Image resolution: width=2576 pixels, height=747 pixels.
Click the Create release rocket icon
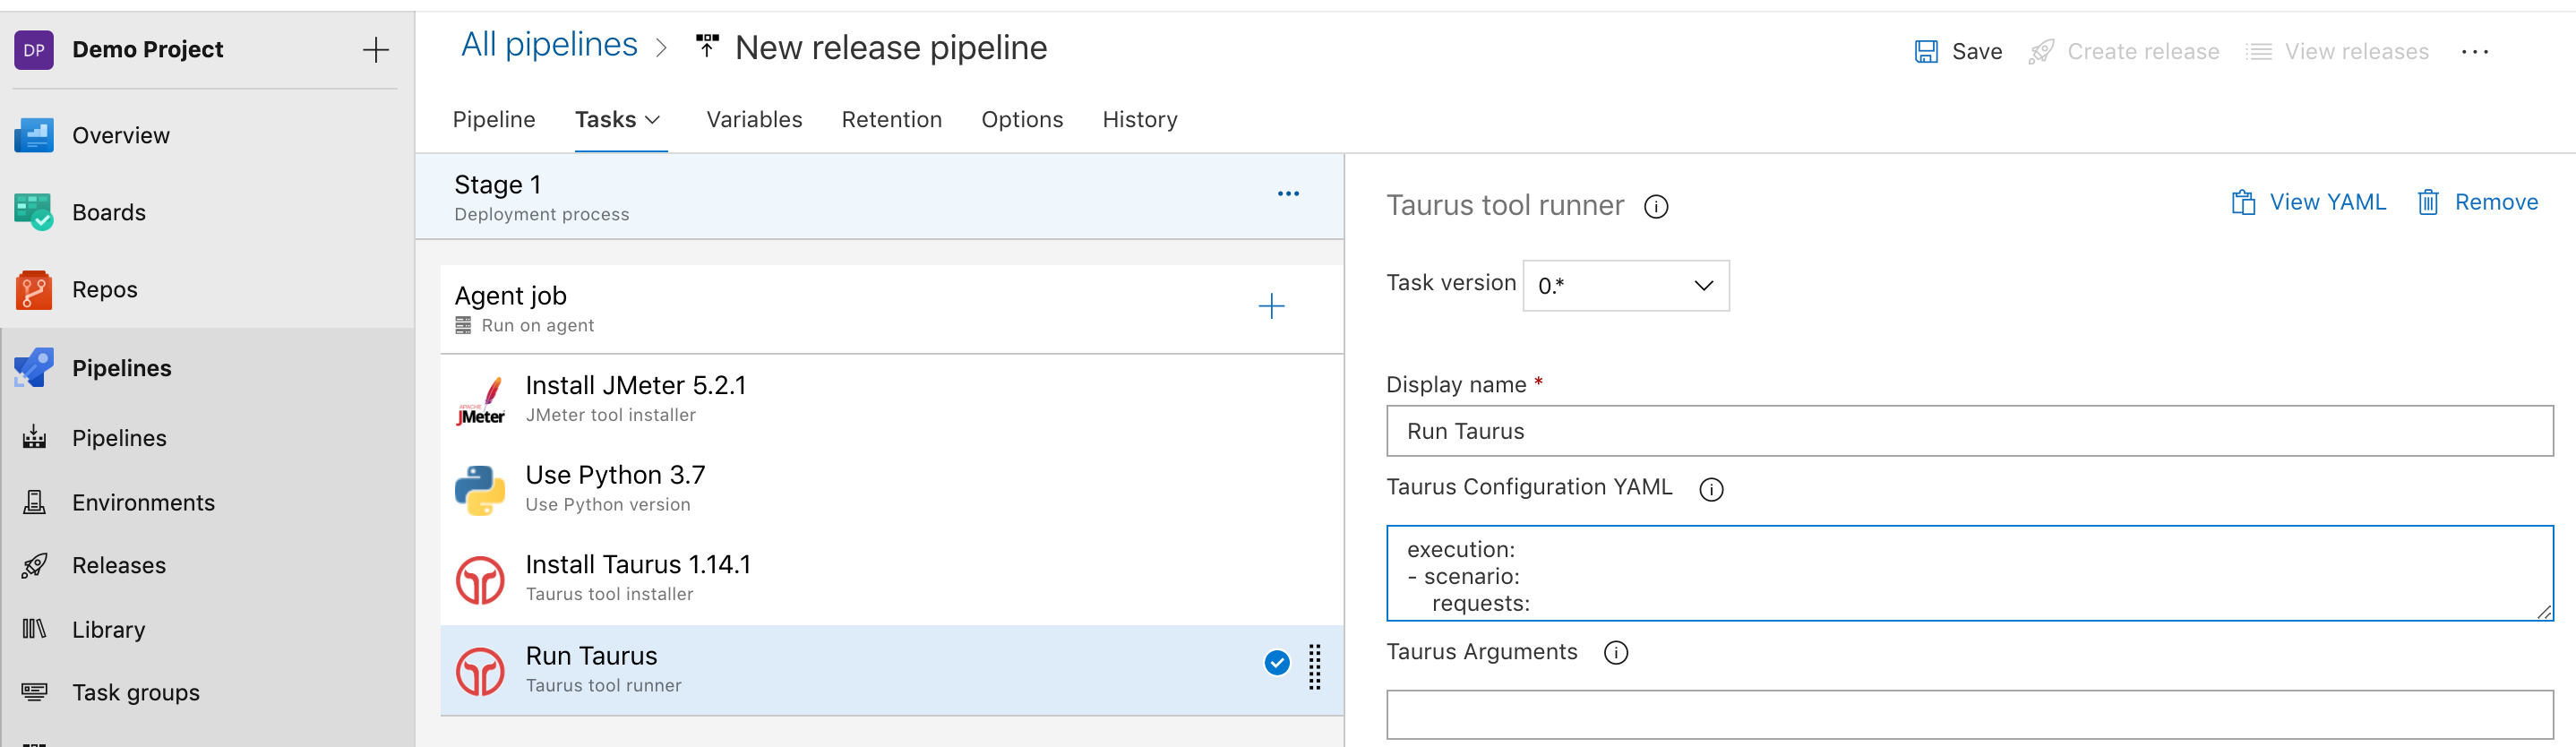2041,52
